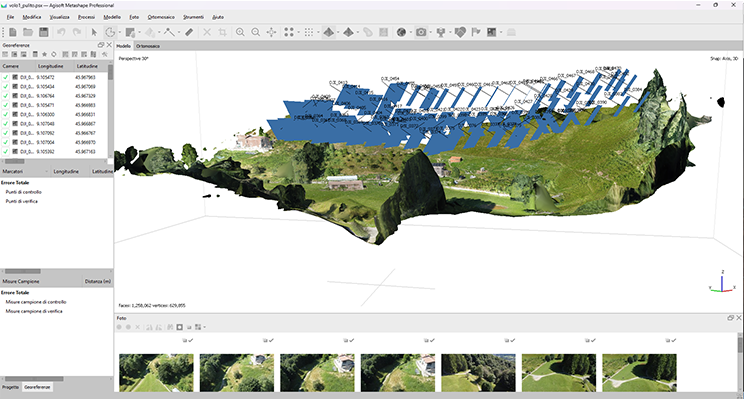
Task: Select Punti di controllo row
Action: coord(24,192)
